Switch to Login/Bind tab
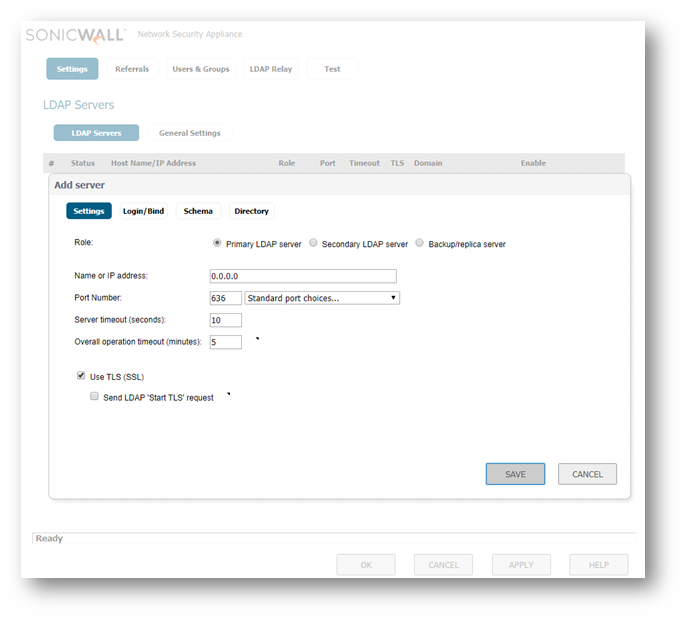The width and height of the screenshot is (687, 620). coord(143,211)
